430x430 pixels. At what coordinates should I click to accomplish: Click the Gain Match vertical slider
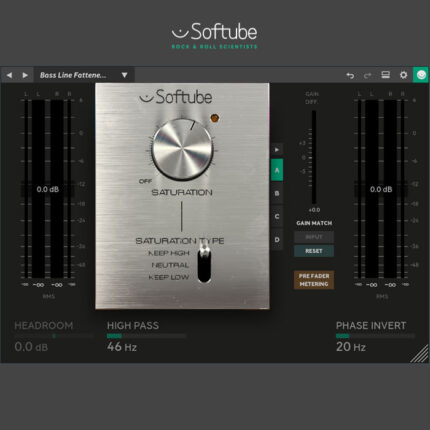314,157
